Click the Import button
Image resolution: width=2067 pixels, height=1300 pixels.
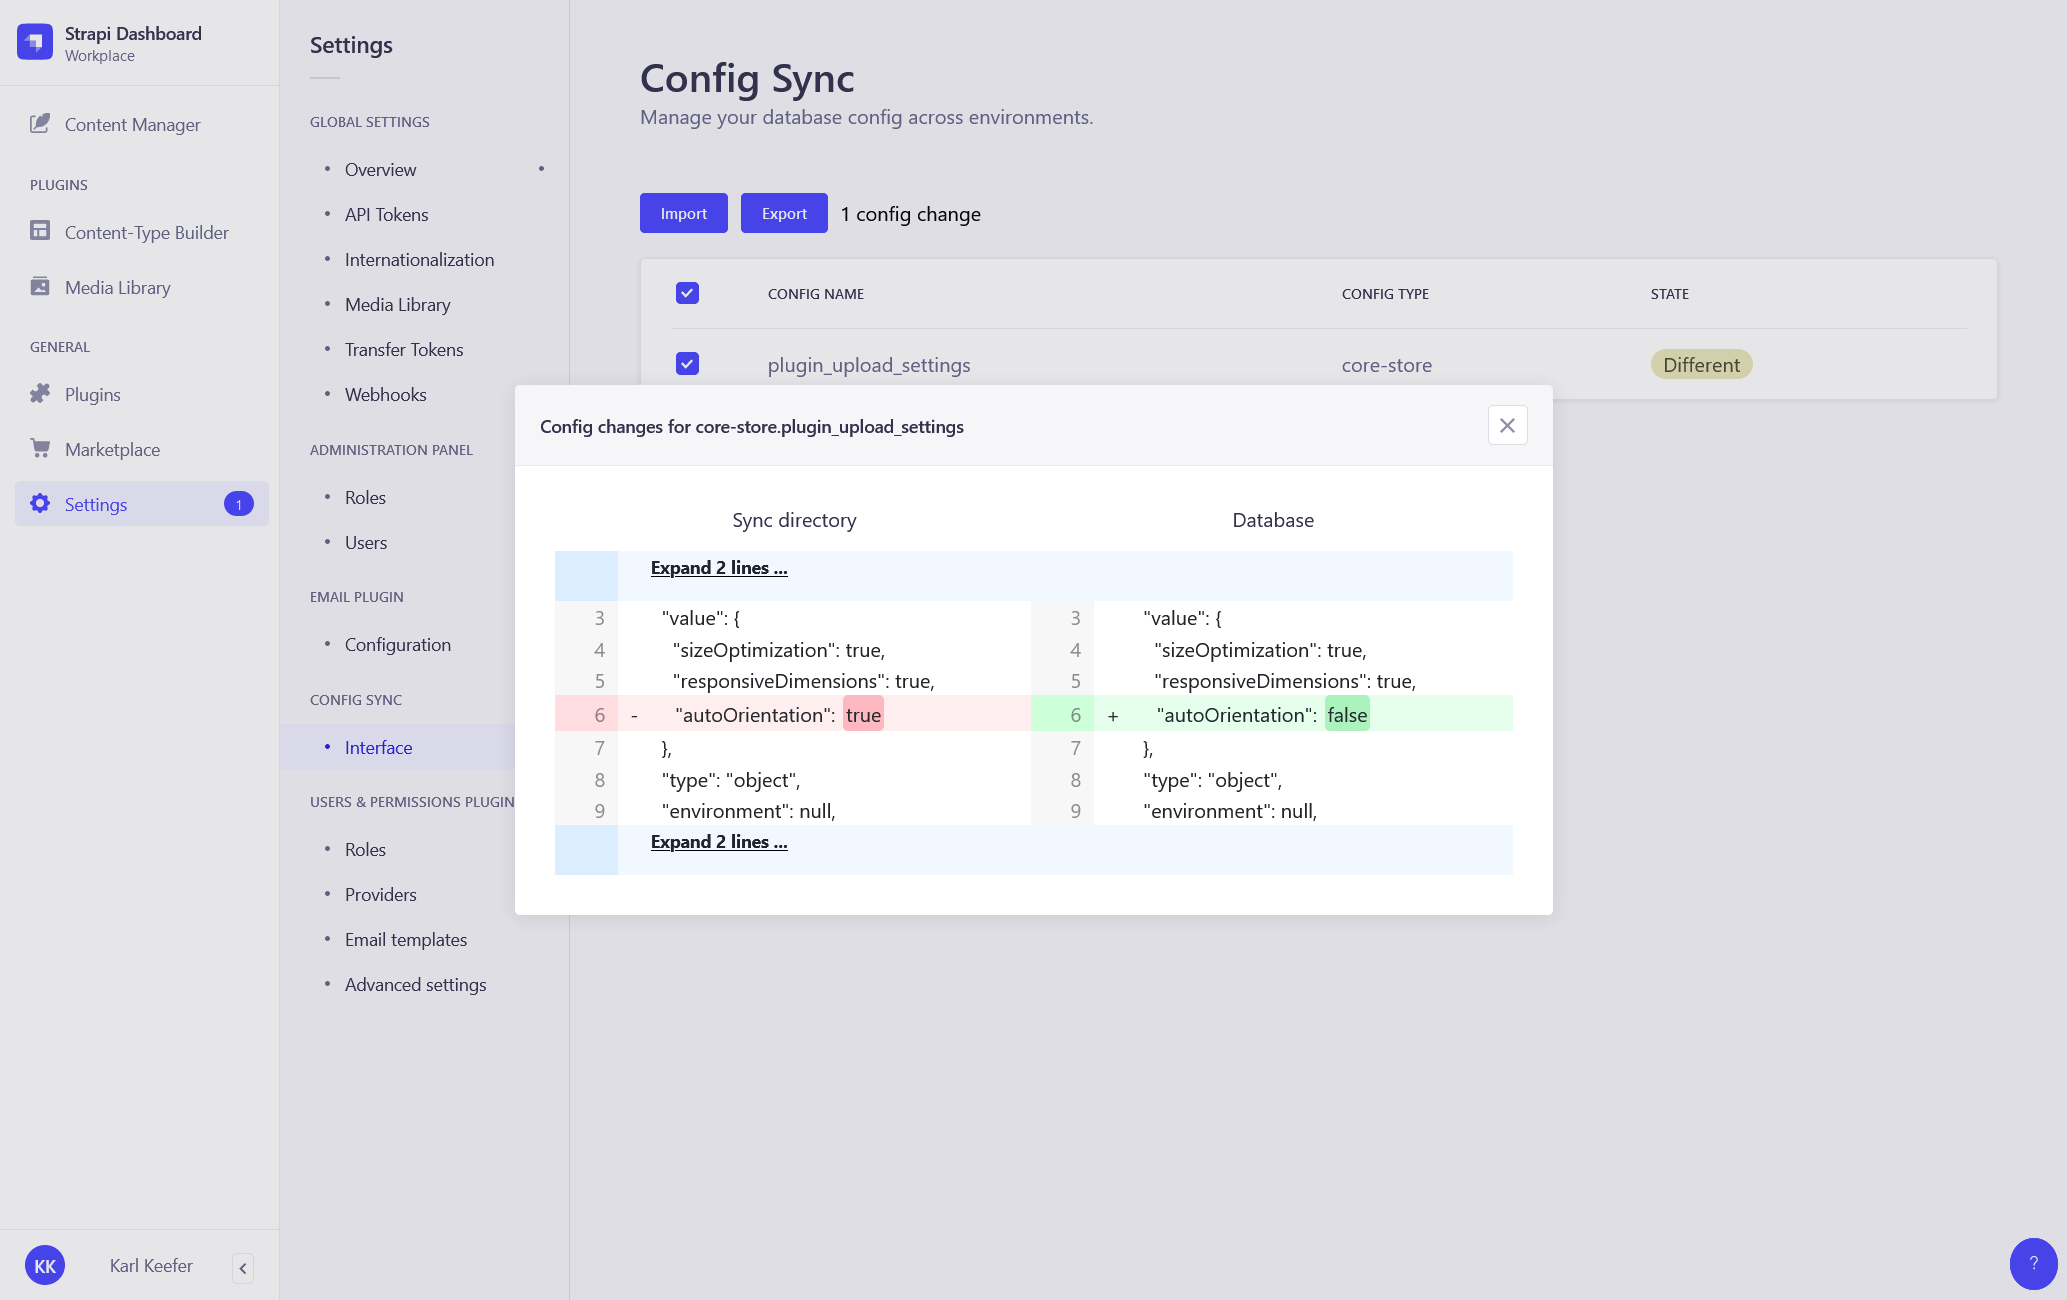click(685, 213)
